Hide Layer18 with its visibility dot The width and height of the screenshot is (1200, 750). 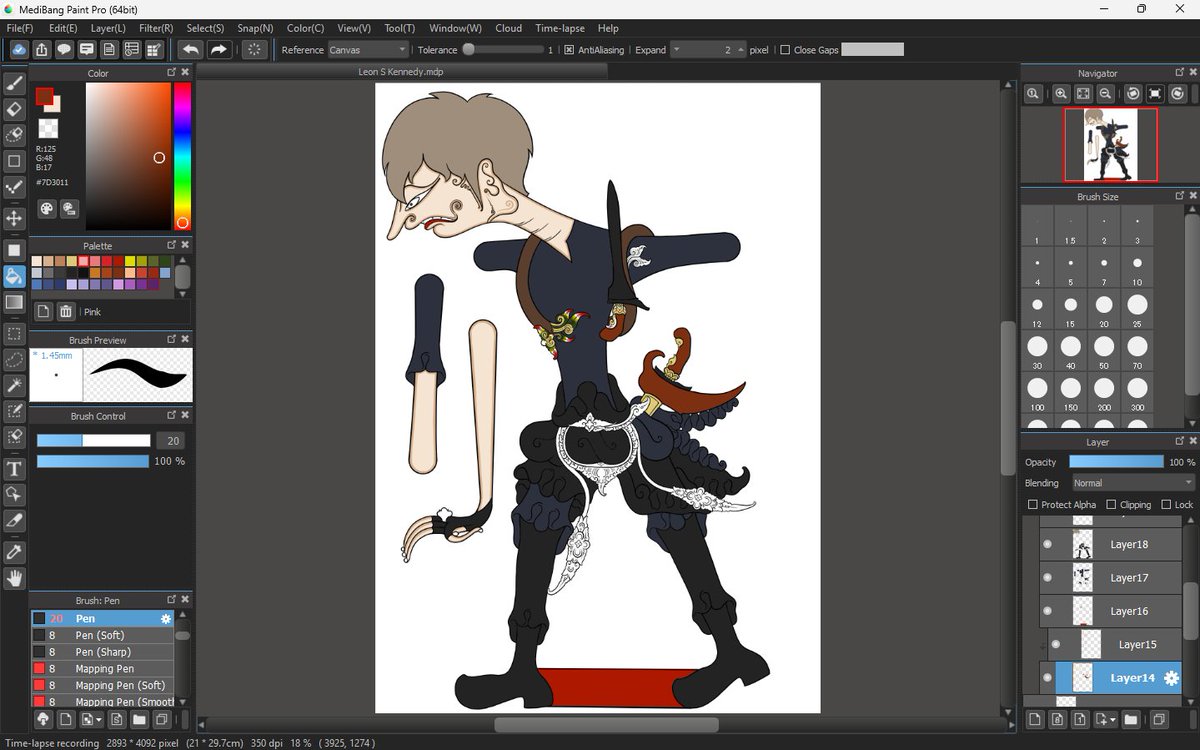[1047, 544]
